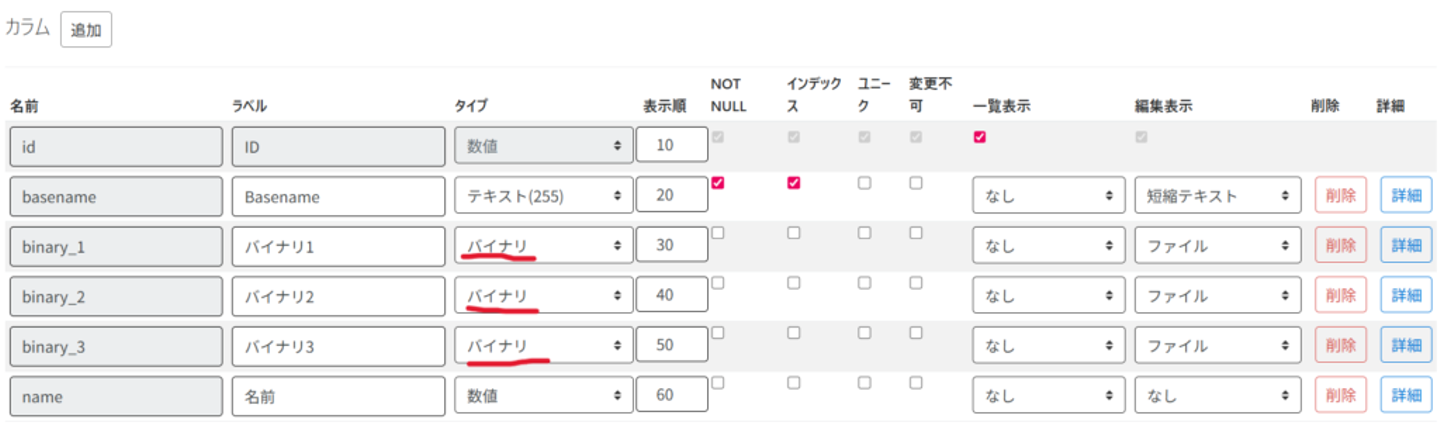Click the 追加 button to add a column
This screenshot has width=1440, height=425.
click(x=86, y=29)
